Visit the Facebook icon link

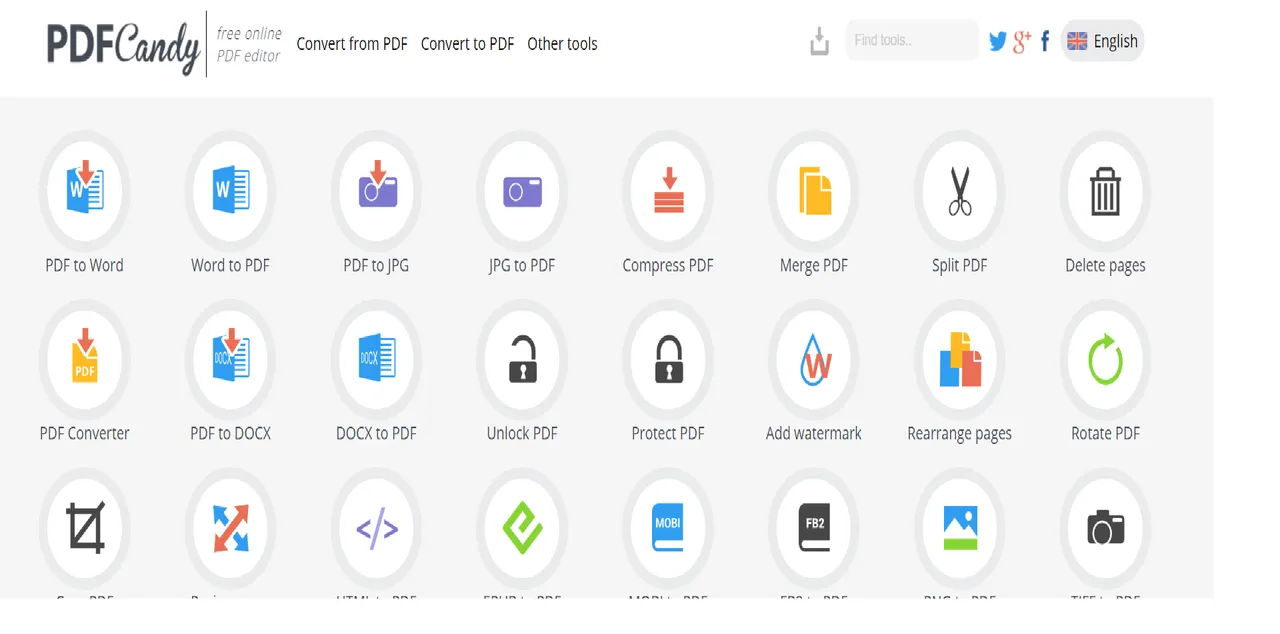tap(1045, 41)
